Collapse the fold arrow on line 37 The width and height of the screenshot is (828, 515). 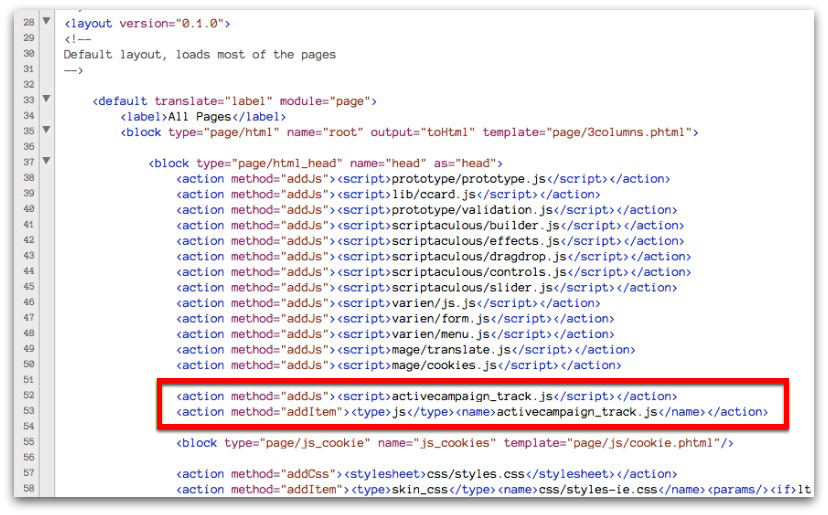click(46, 161)
